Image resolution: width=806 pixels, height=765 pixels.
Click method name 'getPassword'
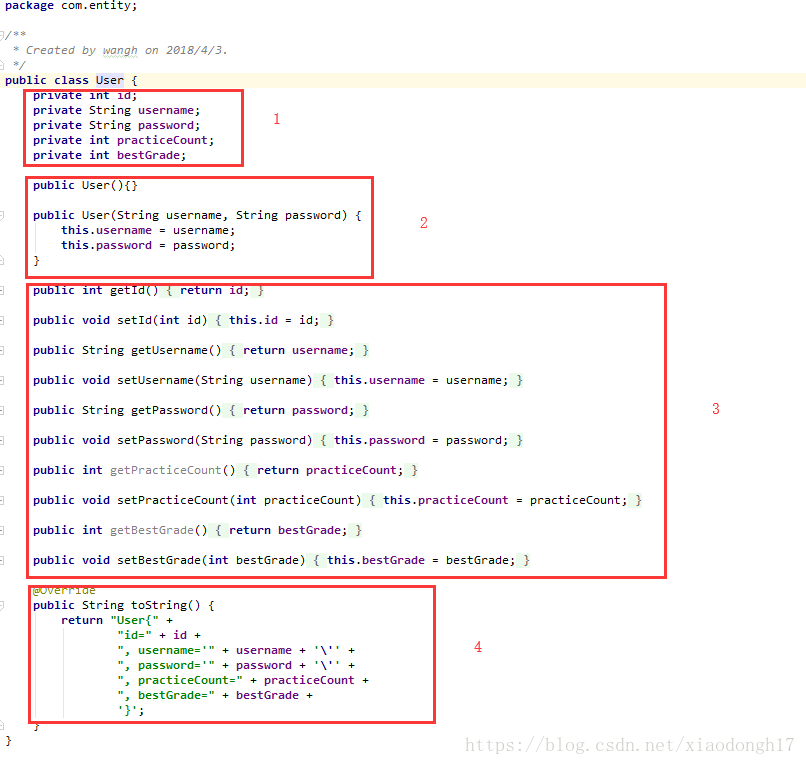[169, 410]
